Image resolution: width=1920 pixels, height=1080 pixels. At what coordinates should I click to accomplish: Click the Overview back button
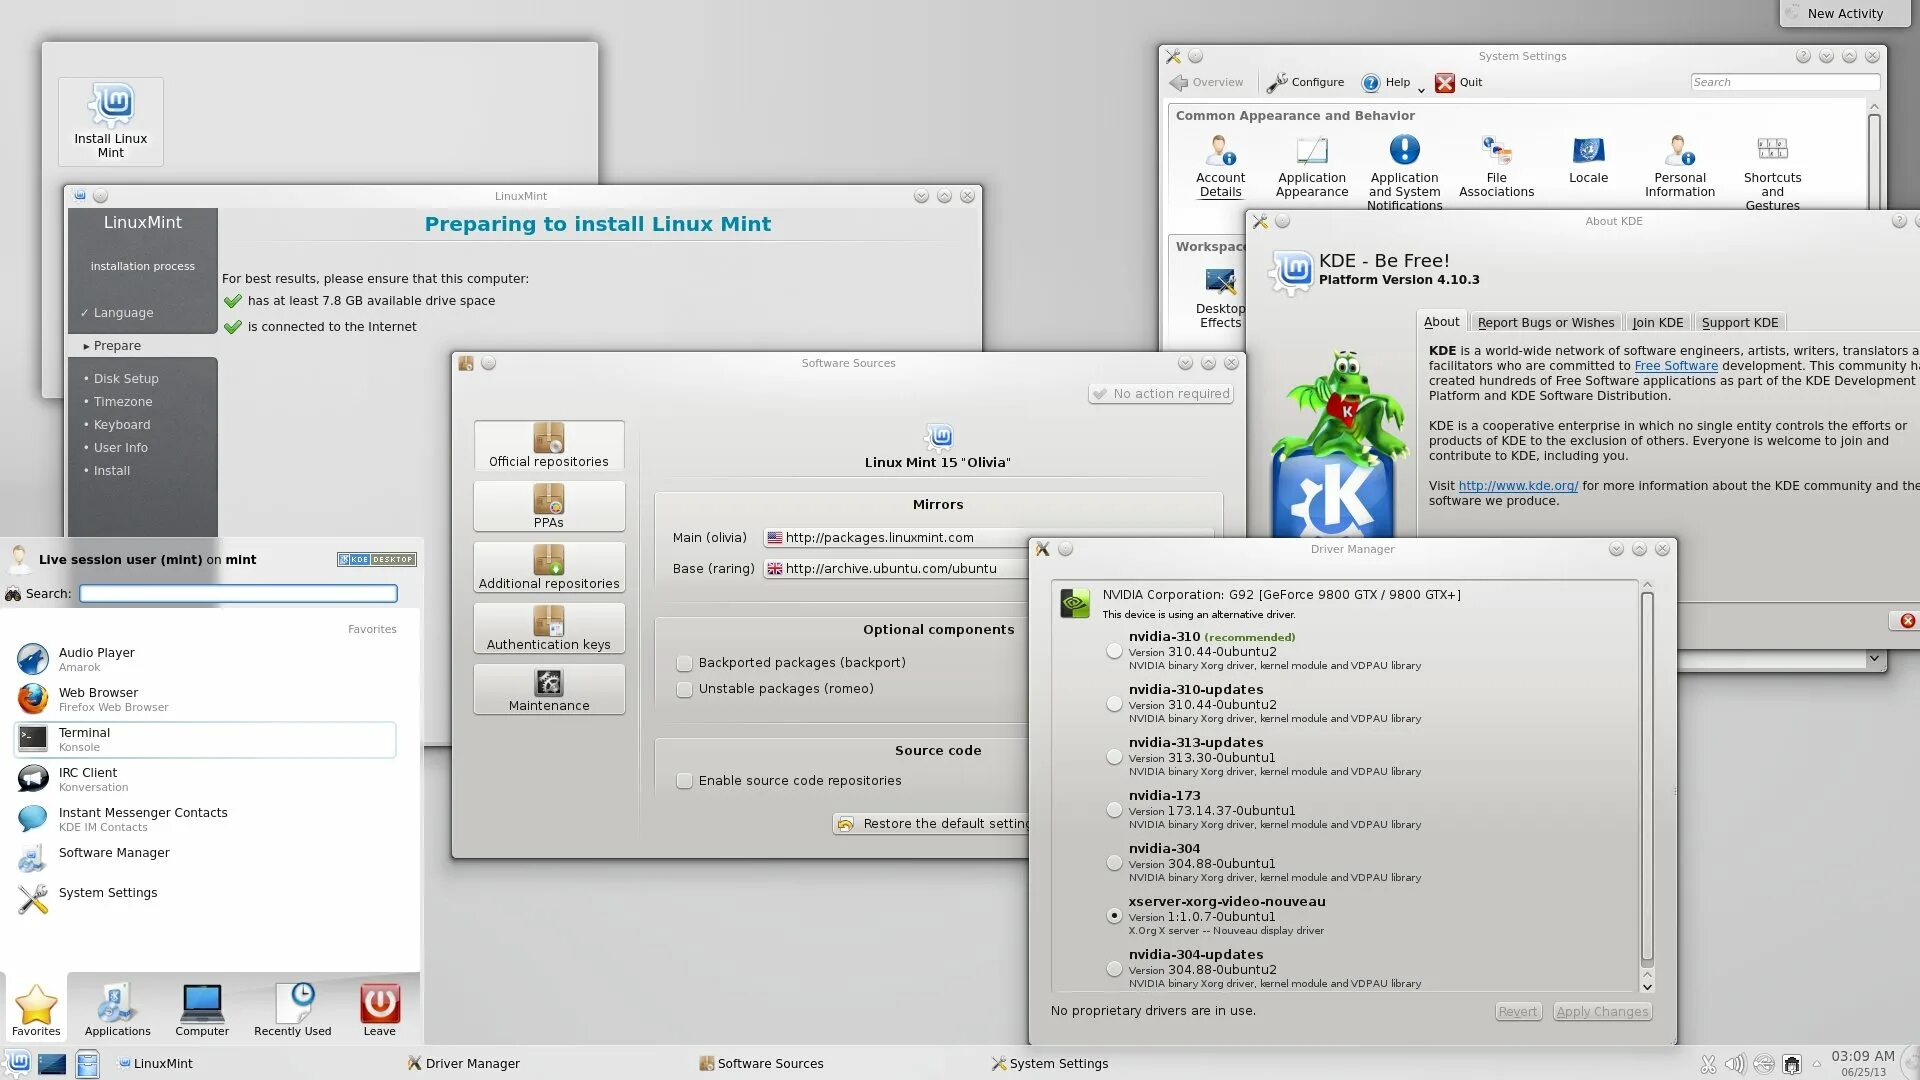(1207, 83)
